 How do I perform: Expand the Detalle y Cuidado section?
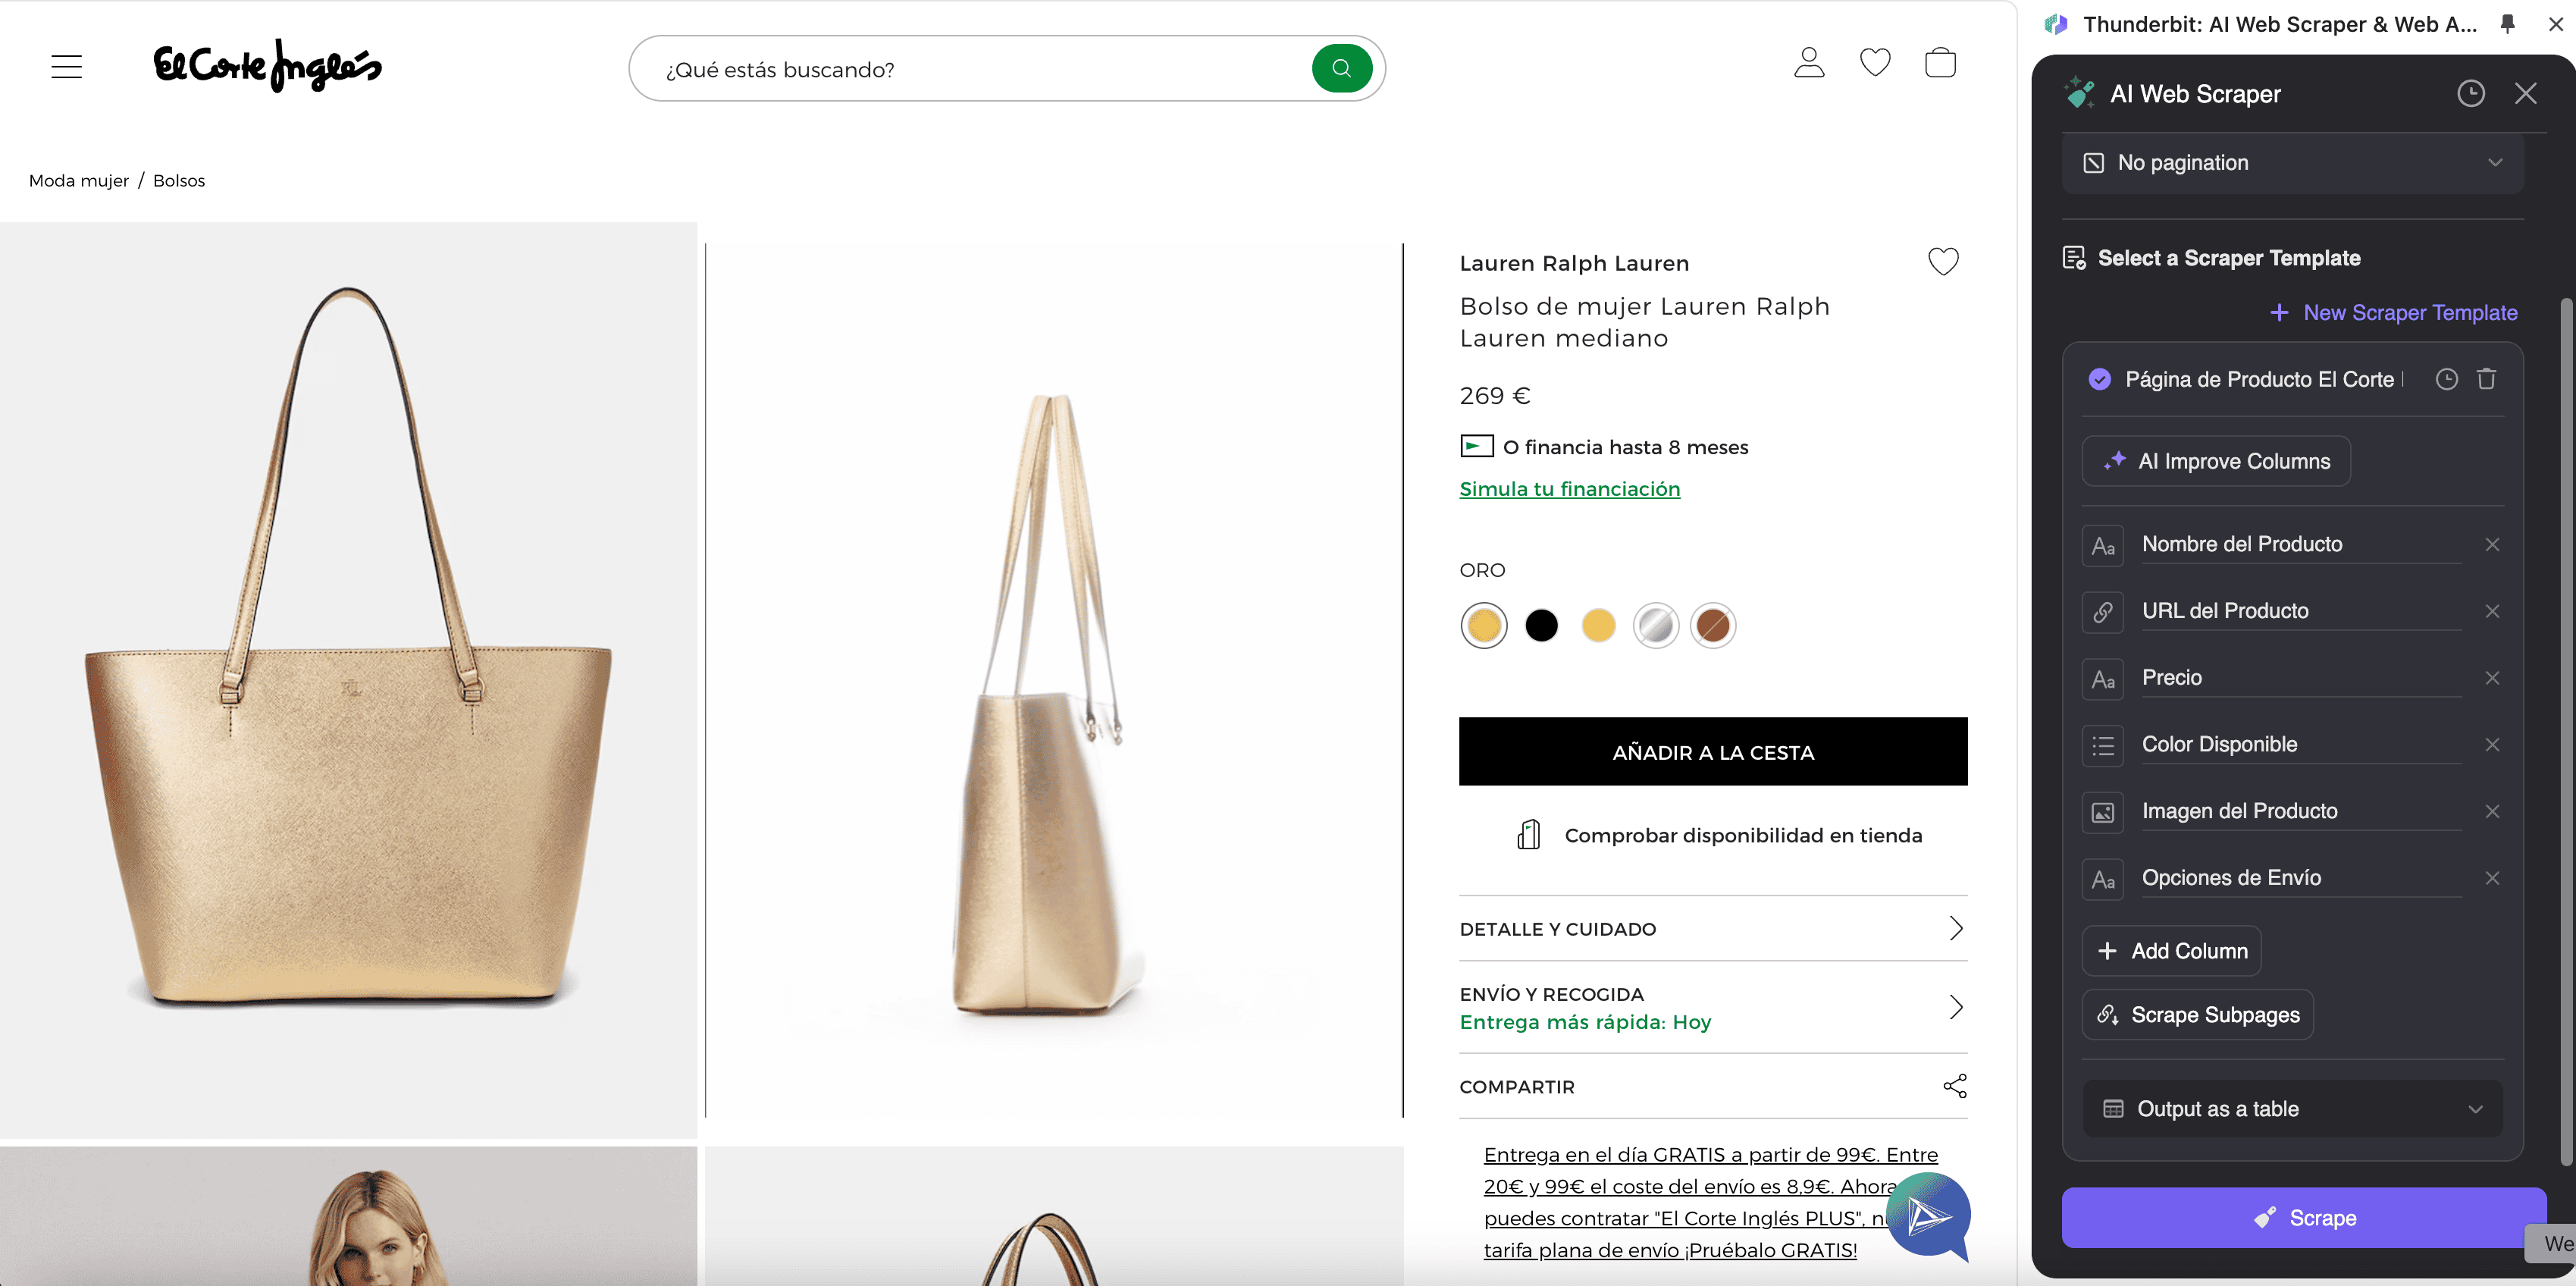point(1712,929)
